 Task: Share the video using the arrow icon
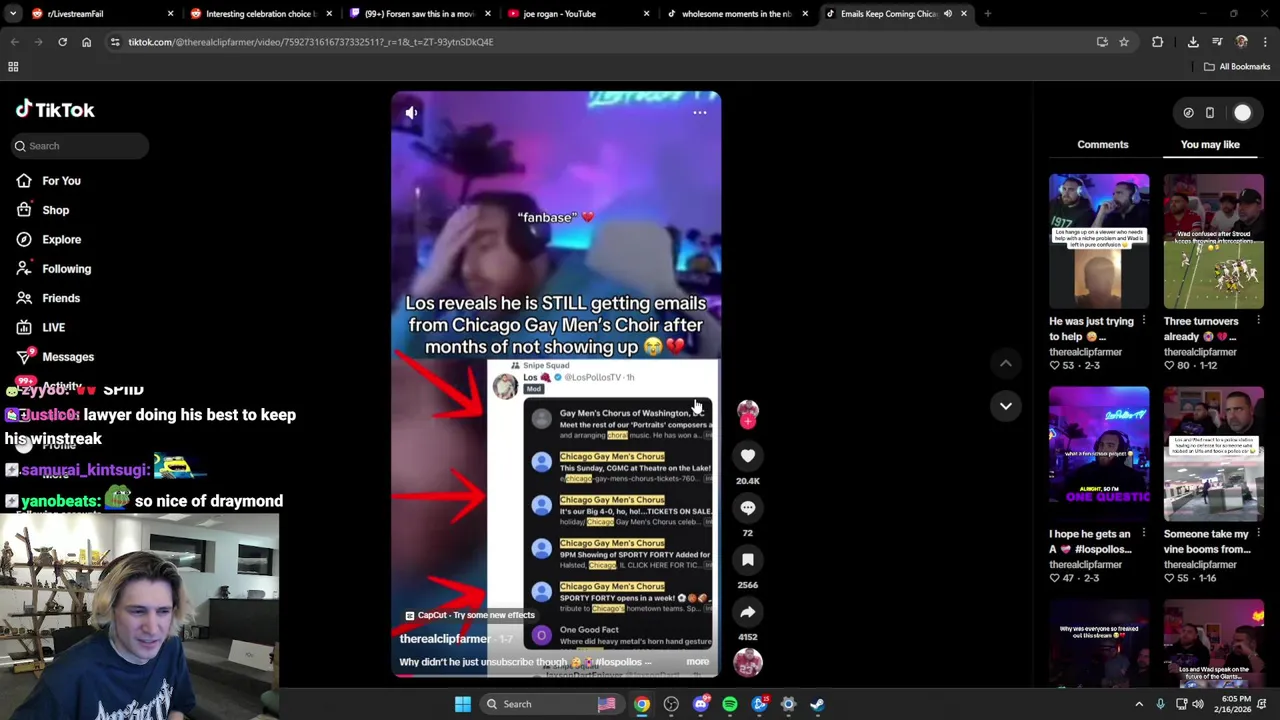tap(747, 612)
